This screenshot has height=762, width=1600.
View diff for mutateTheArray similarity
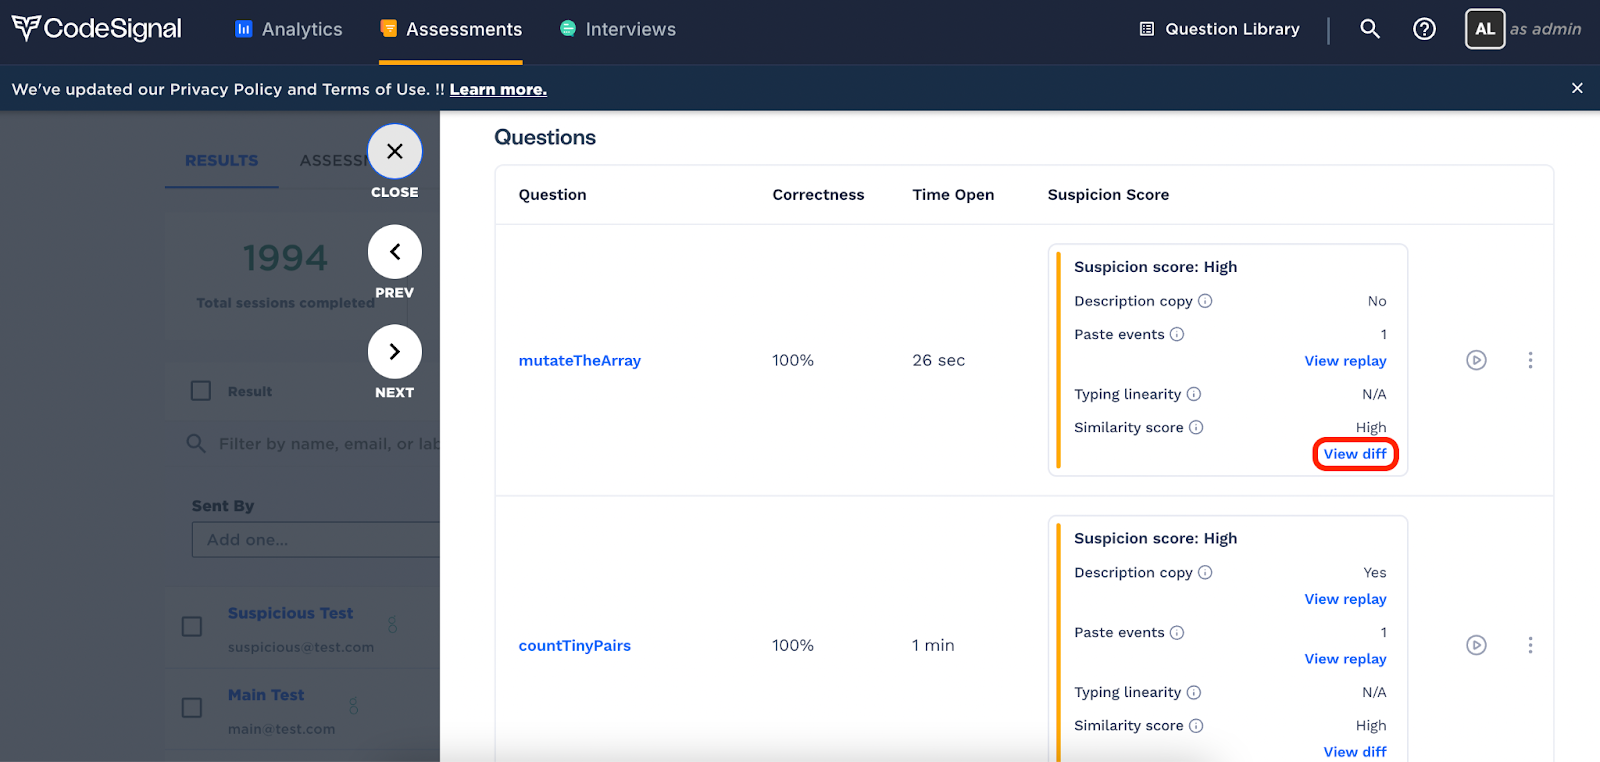(1355, 454)
